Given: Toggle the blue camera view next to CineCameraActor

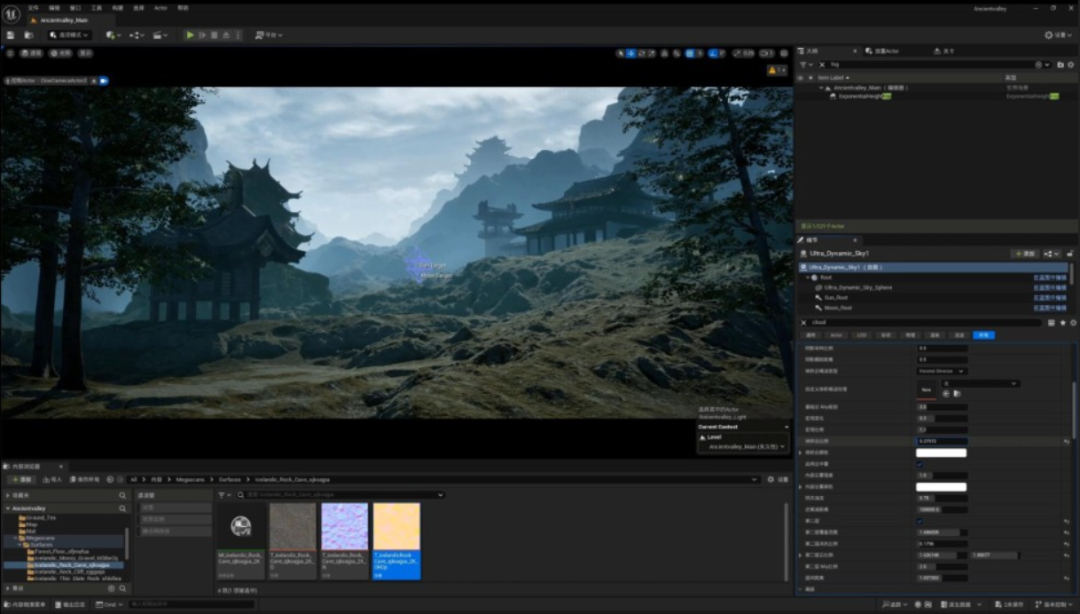Looking at the screenshot, I should coord(104,81).
